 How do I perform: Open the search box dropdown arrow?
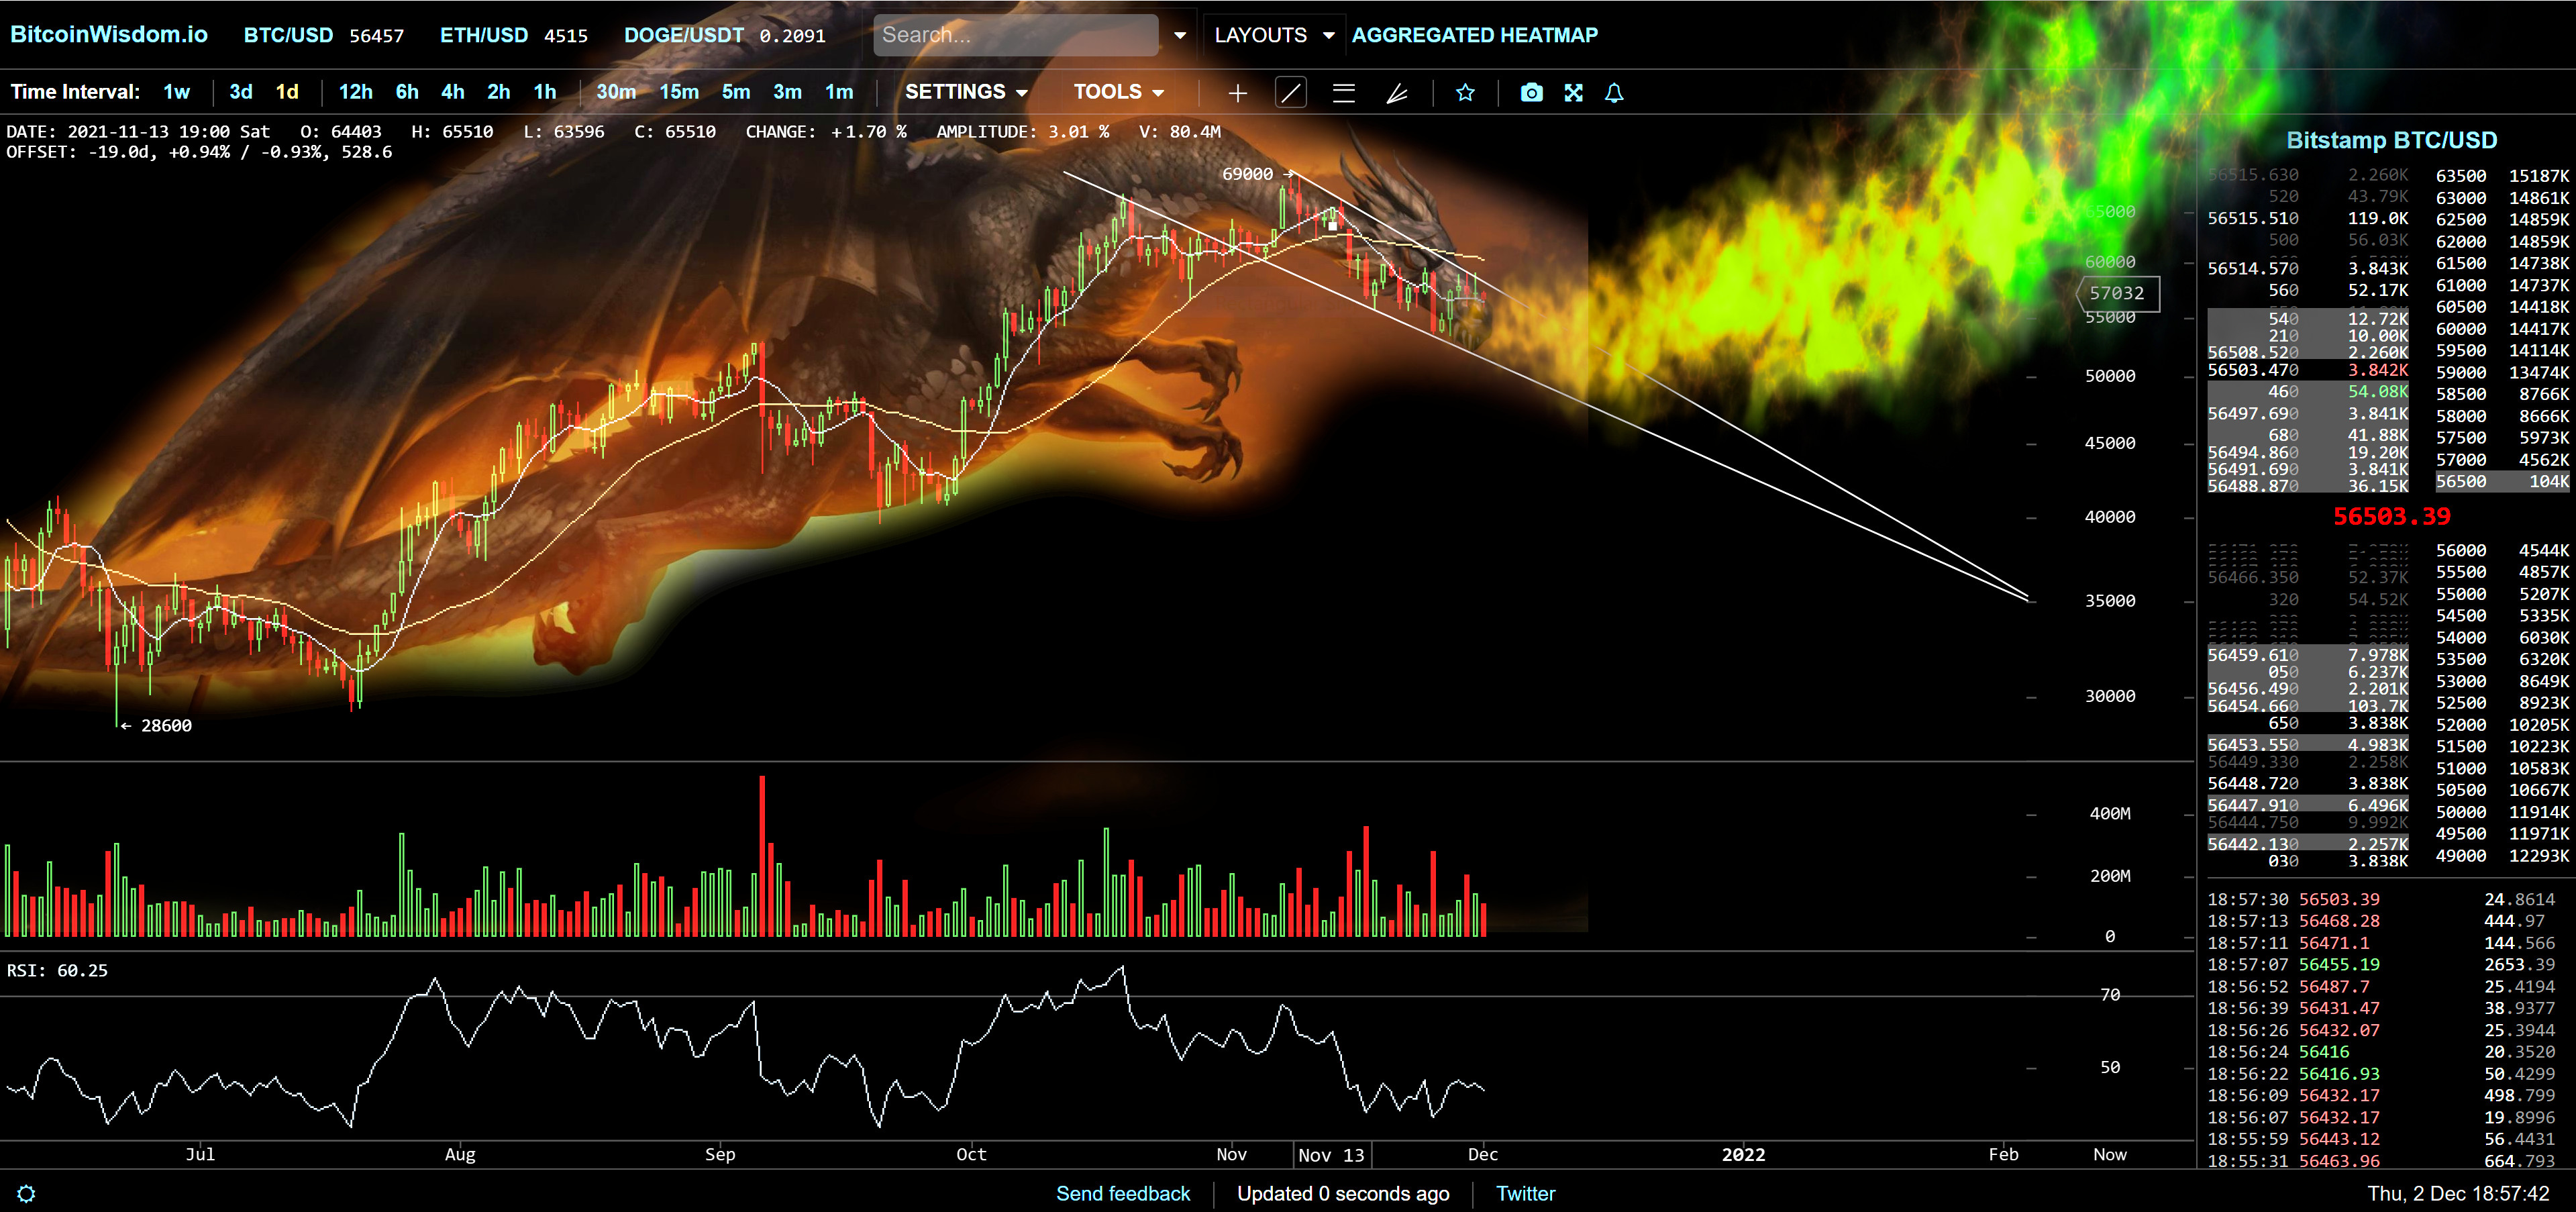coord(1180,35)
